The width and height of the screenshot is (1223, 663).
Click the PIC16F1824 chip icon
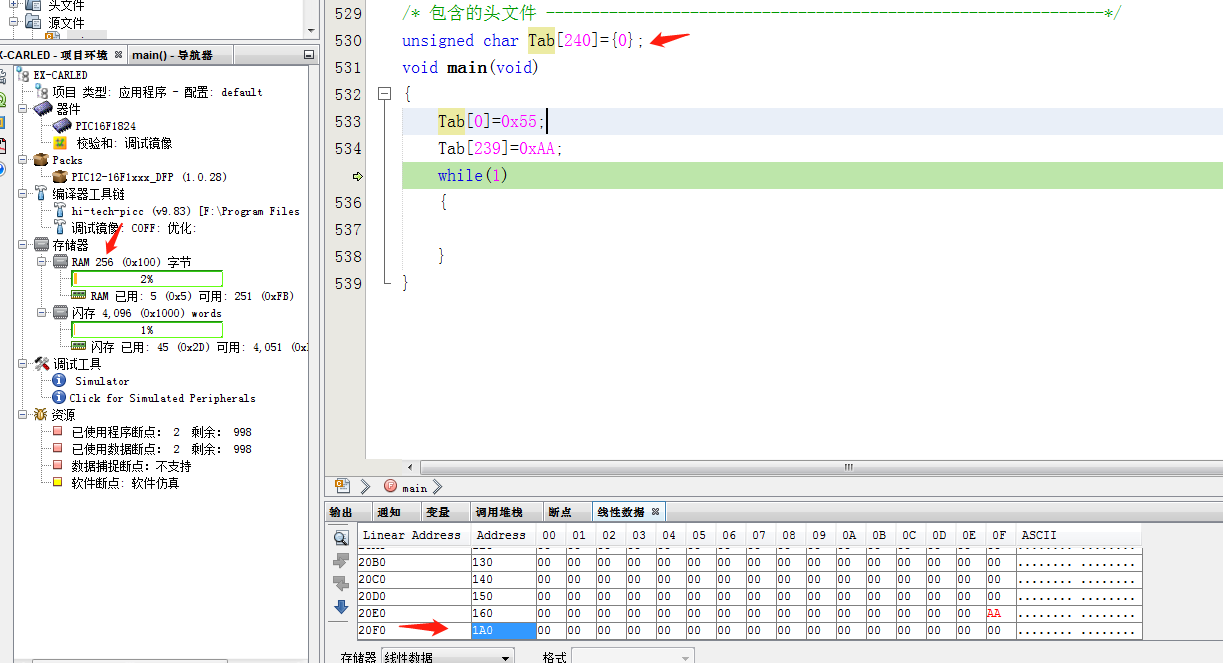click(x=62, y=126)
